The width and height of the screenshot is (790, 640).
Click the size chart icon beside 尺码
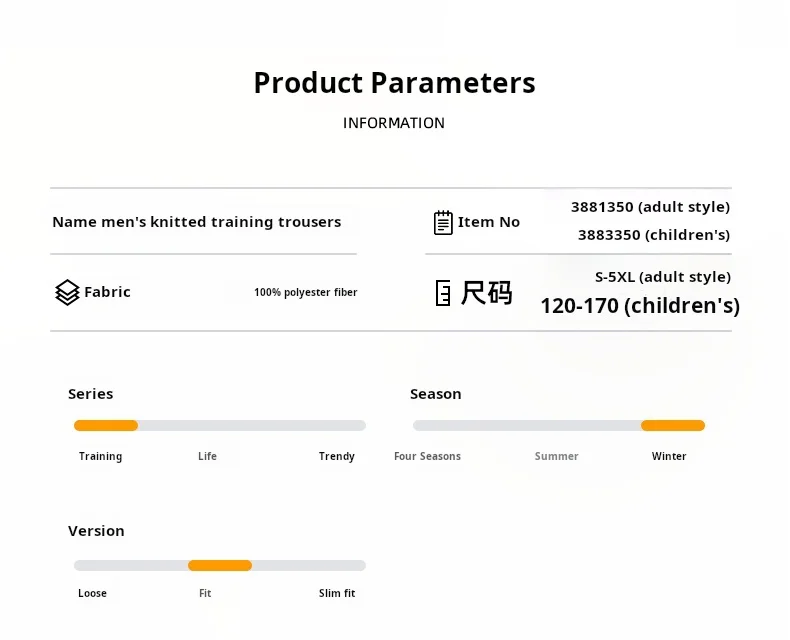[443, 293]
